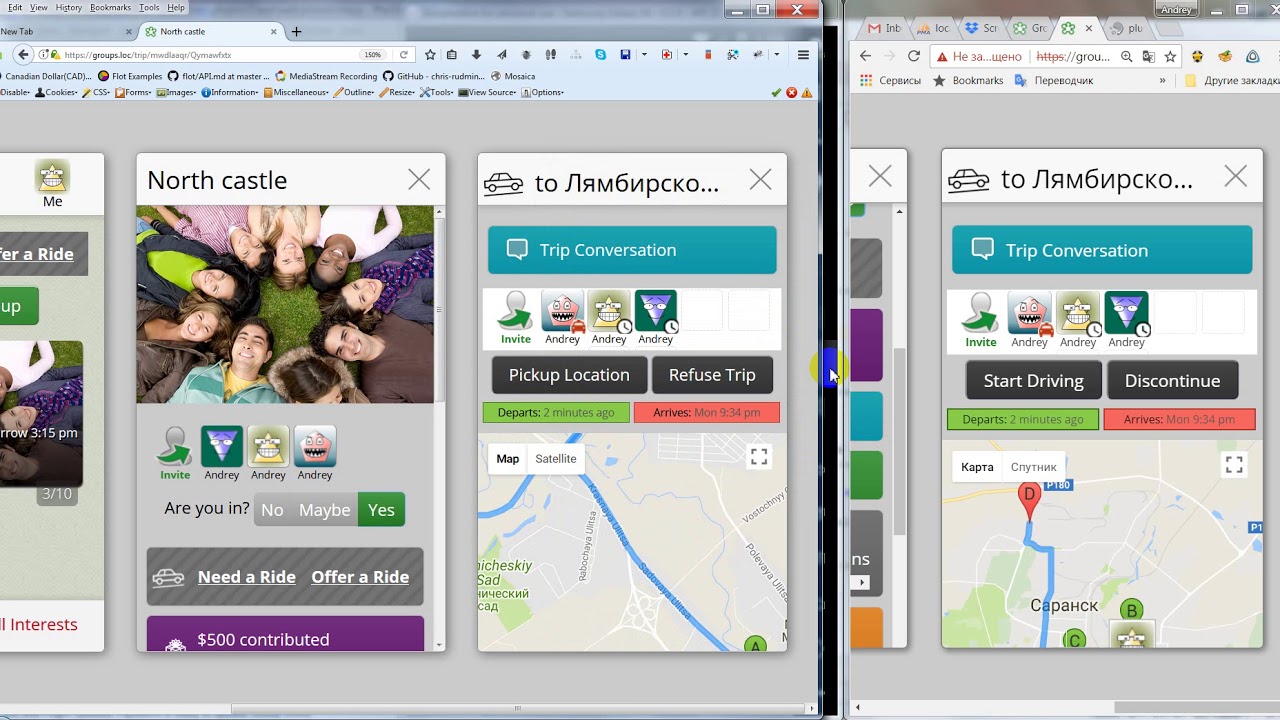Click the Need a Ride link
The image size is (1280, 720).
[247, 577]
